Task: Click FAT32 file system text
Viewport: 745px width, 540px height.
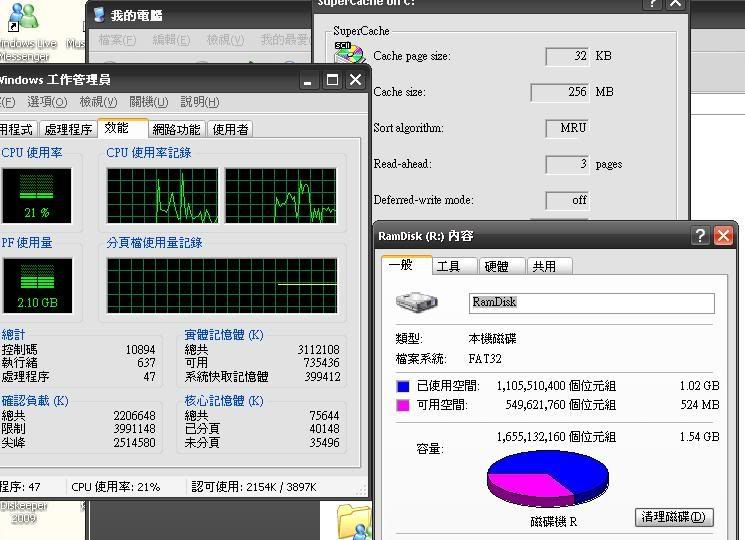Action: click(x=485, y=359)
